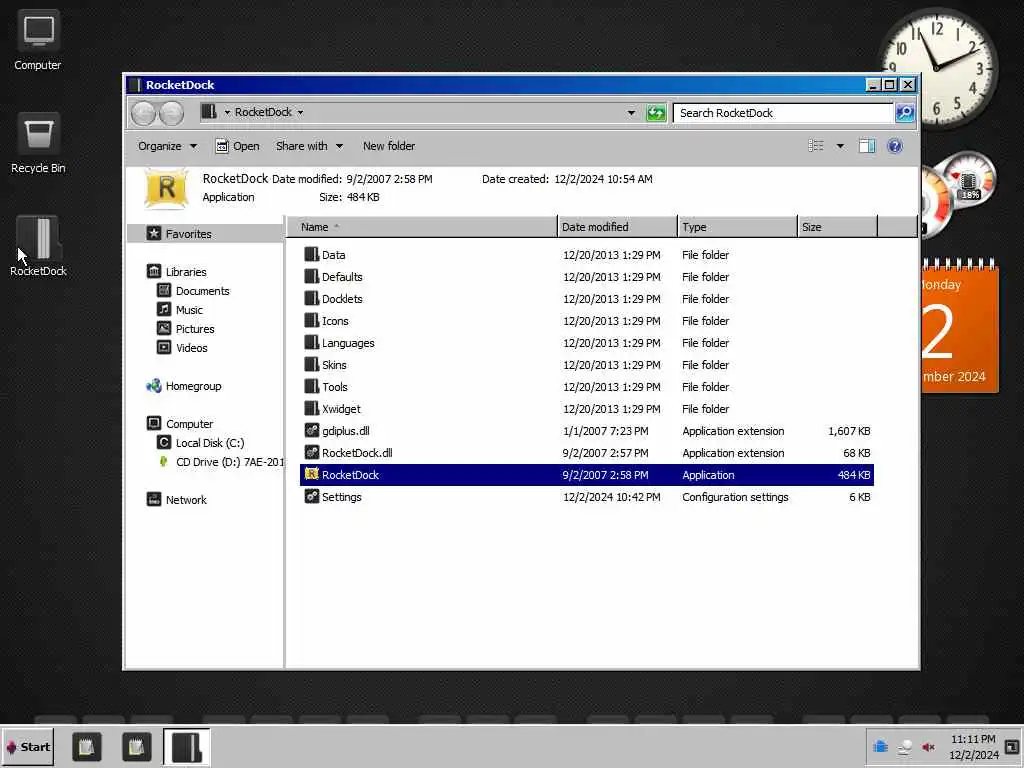The height and width of the screenshot is (768, 1024).
Task: Sort by the Size column header
Action: 838,227
